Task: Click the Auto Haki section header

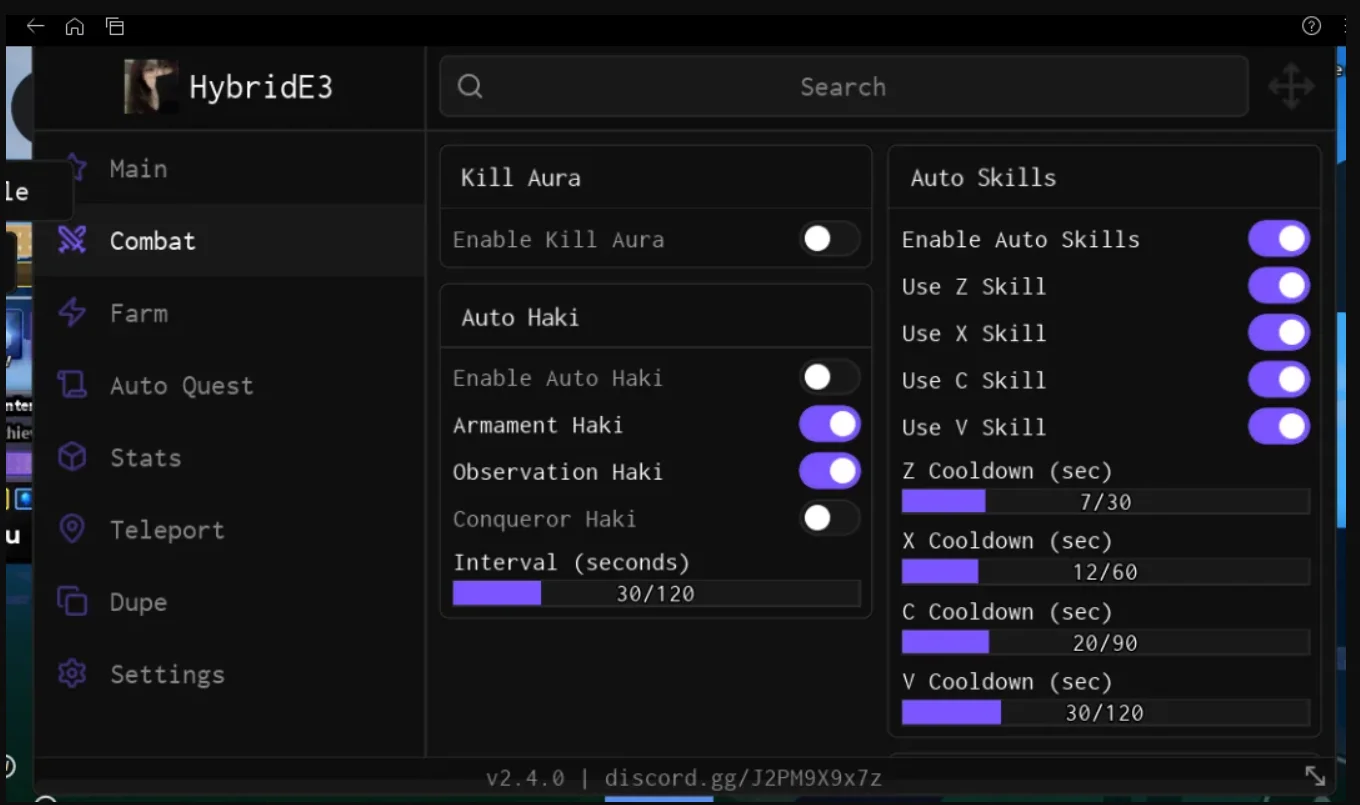Action: pyautogui.click(x=520, y=318)
